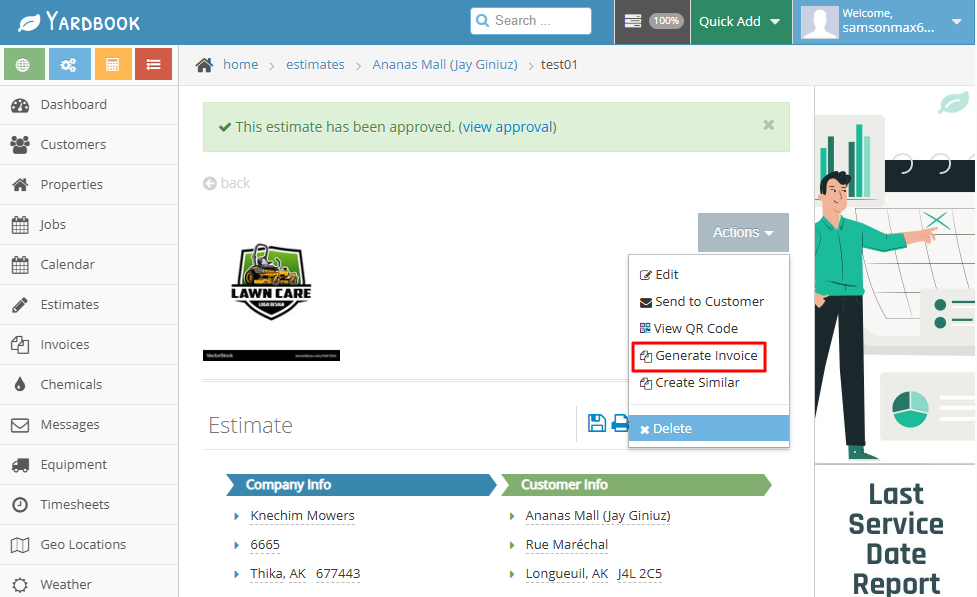The height and width of the screenshot is (597, 977).
Task: Open Ananas Mall (Jay Giniuz) breadcrumb
Action: point(445,64)
